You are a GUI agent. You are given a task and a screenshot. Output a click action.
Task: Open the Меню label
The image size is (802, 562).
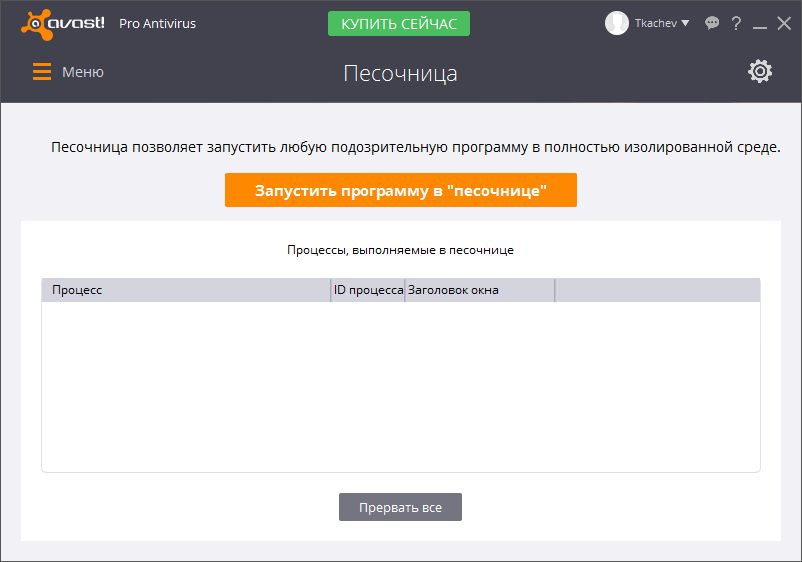click(83, 72)
